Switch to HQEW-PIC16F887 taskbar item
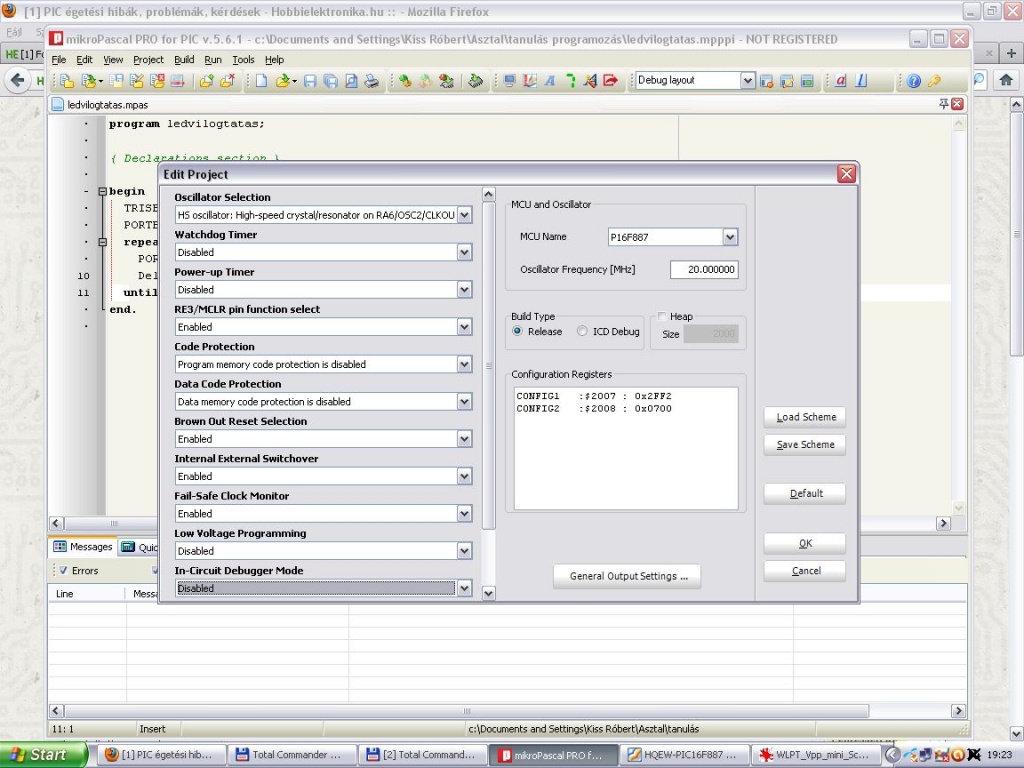 click(x=684, y=755)
